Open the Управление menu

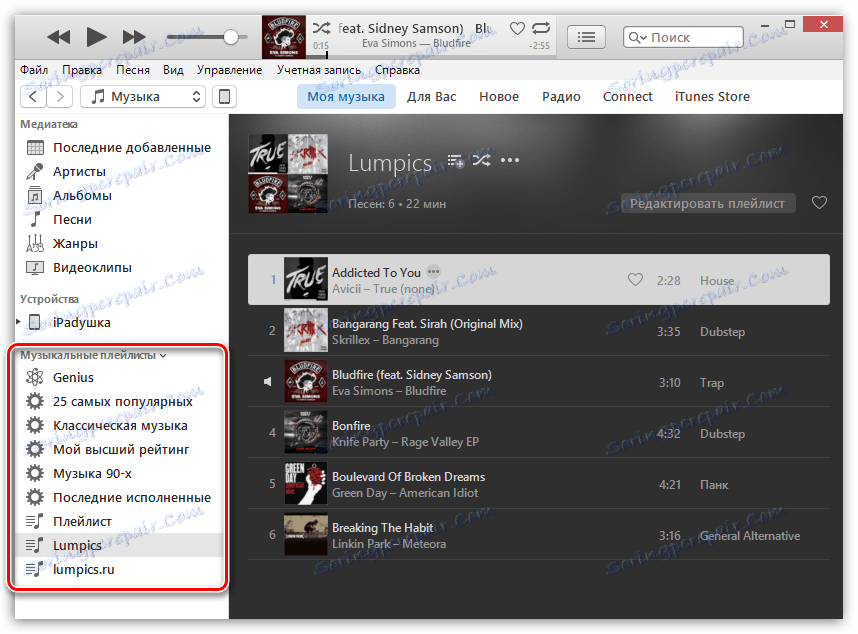pos(229,70)
